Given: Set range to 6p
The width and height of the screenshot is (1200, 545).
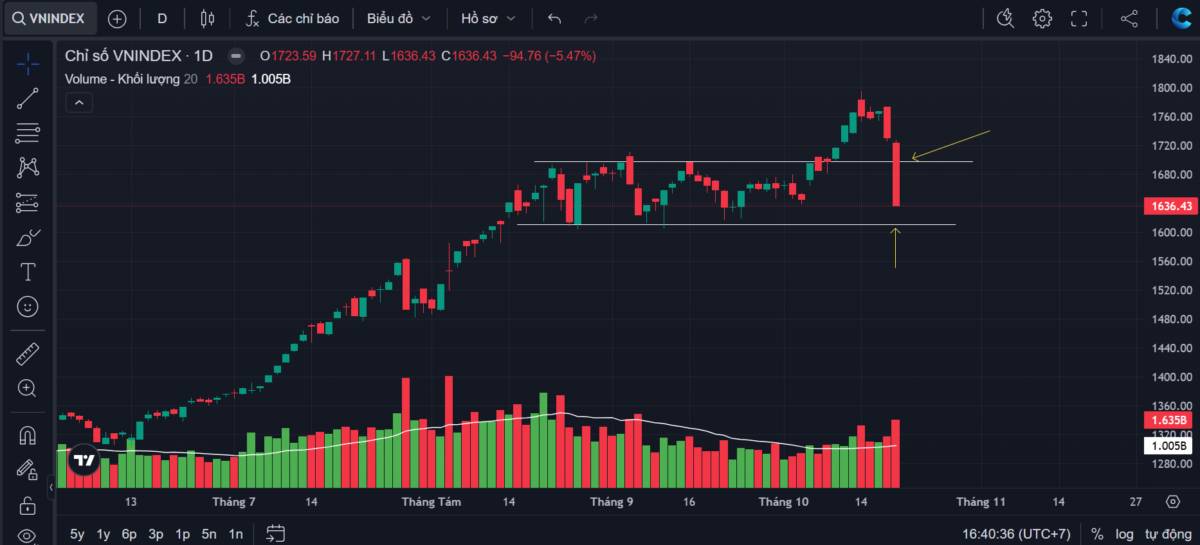Looking at the screenshot, I should tap(130, 534).
